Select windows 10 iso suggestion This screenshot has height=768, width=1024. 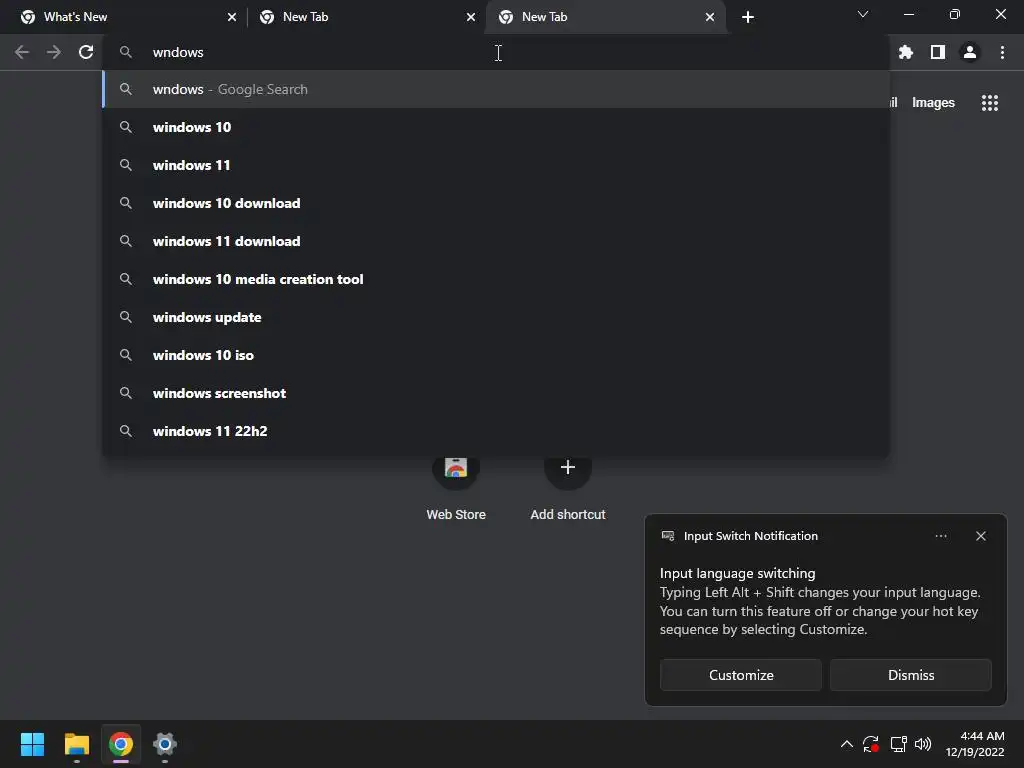coord(496,355)
